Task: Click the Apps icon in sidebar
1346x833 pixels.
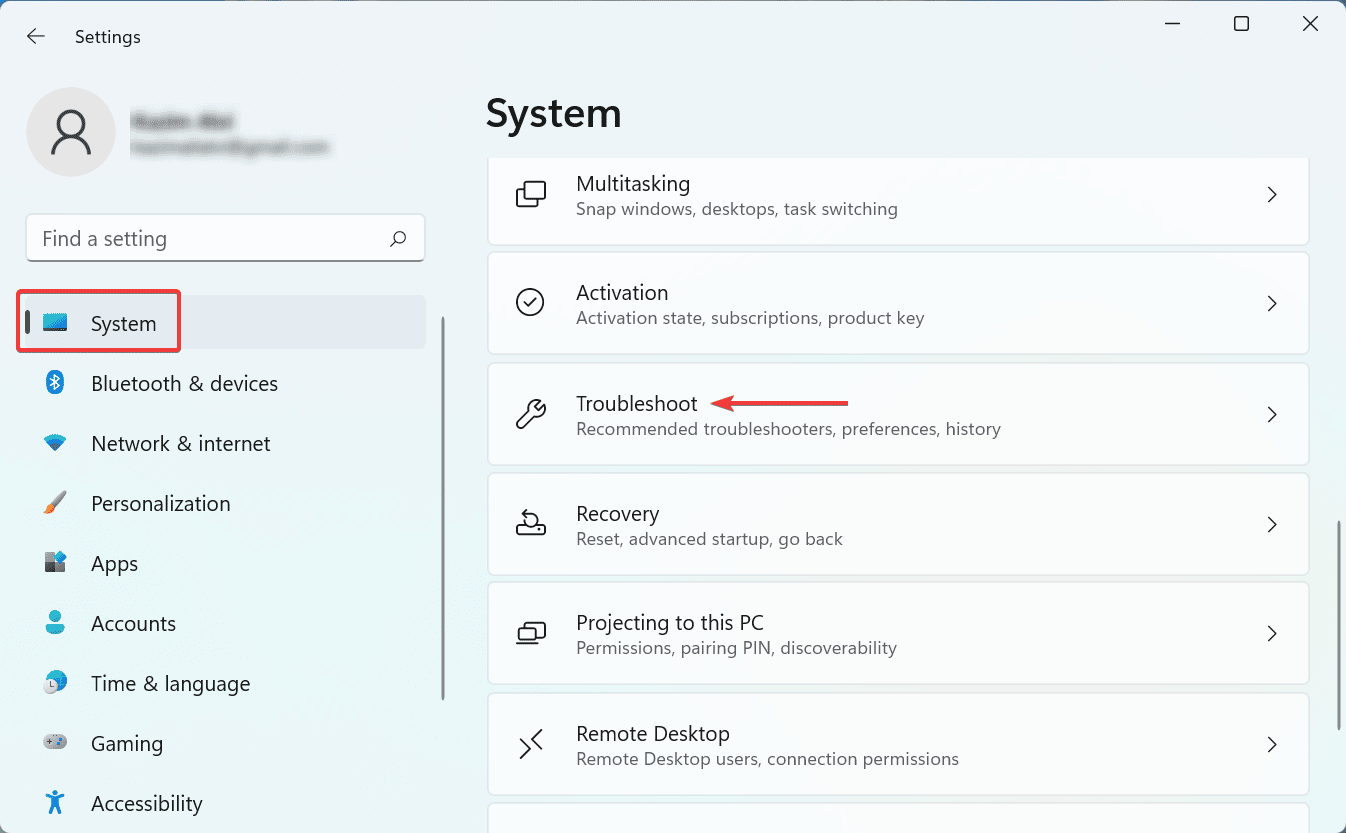Action: pos(55,562)
